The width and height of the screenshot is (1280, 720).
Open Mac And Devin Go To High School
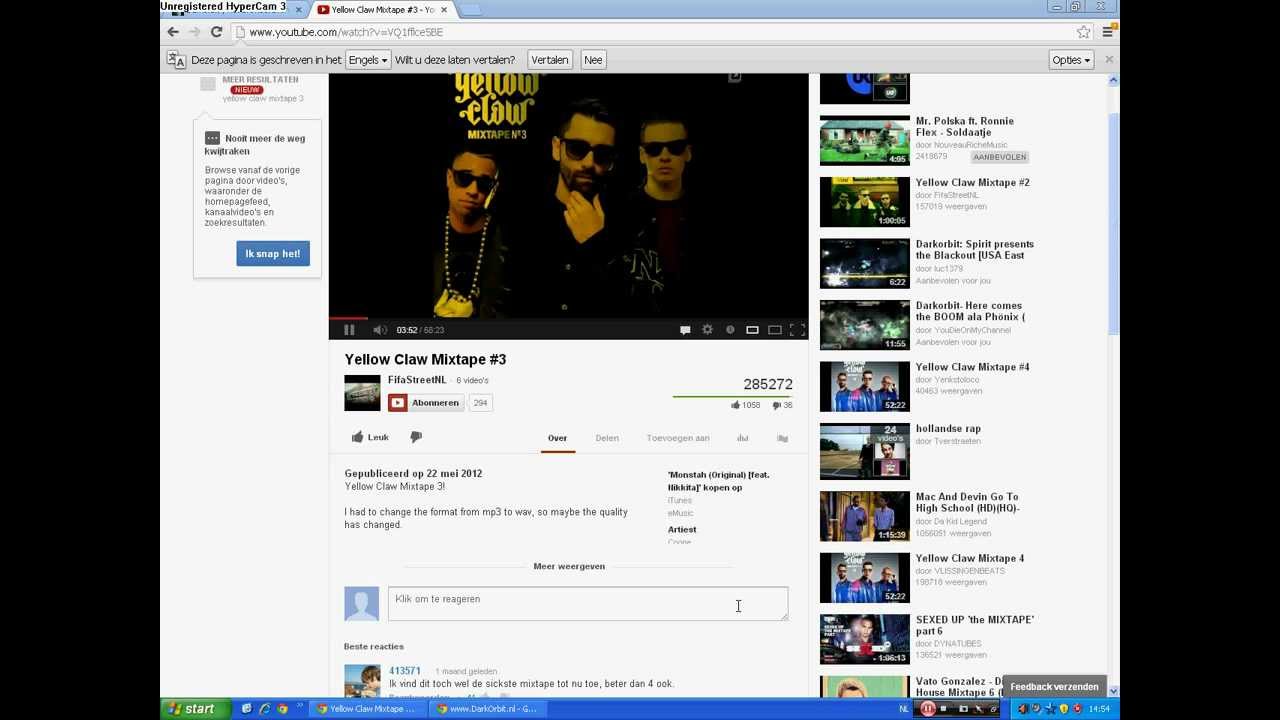pos(865,516)
